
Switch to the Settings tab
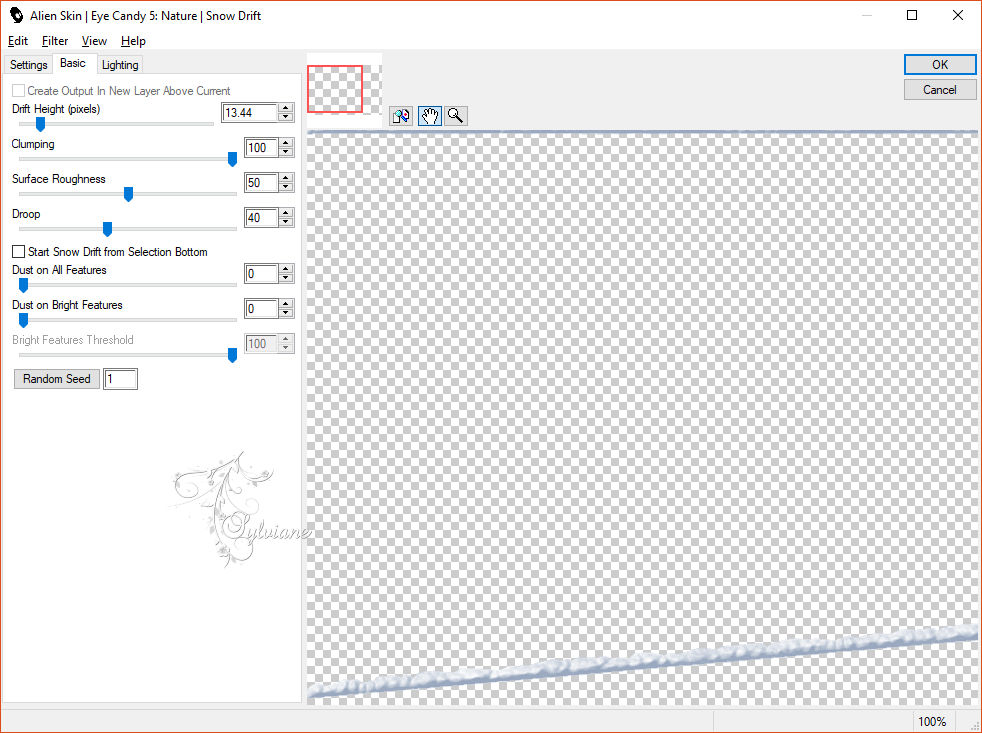28,65
